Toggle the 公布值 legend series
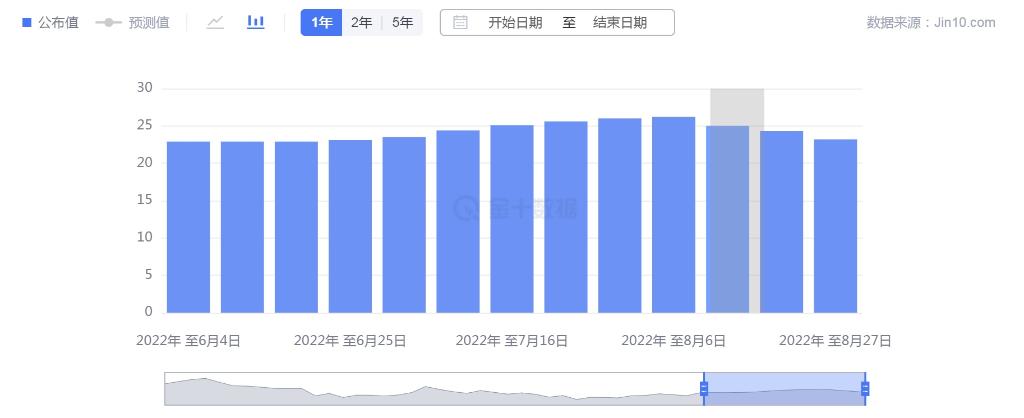Viewport: 1024px width, 418px height. coord(50,22)
